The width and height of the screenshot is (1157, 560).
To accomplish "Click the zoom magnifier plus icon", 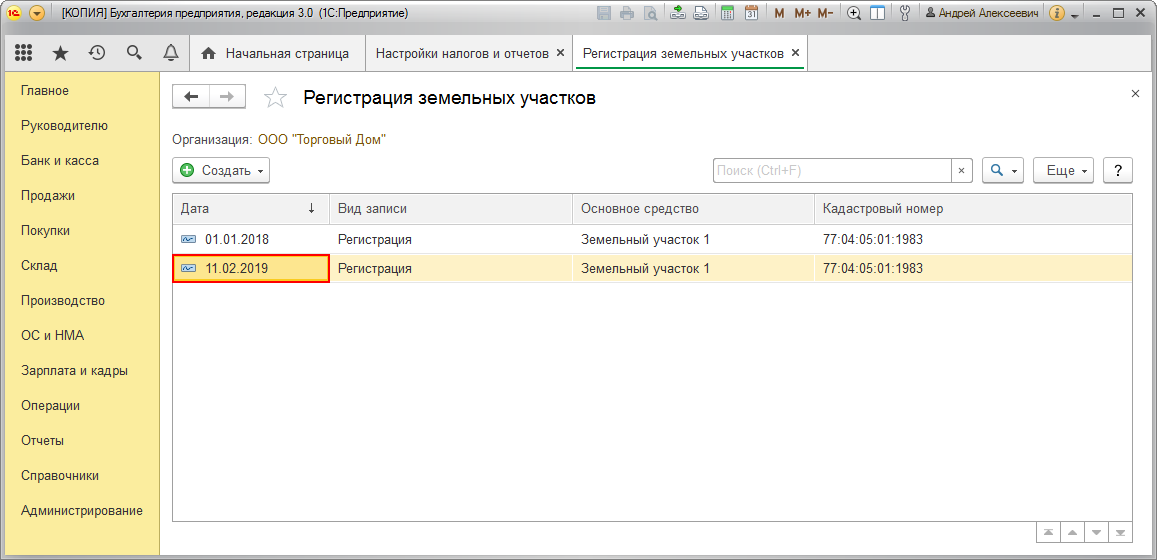I will [854, 13].
